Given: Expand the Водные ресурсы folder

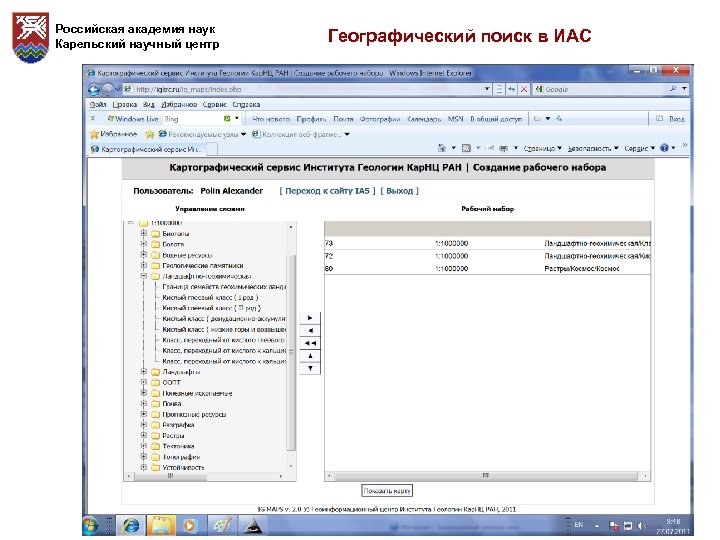Looking at the screenshot, I should pyautogui.click(x=144, y=254).
